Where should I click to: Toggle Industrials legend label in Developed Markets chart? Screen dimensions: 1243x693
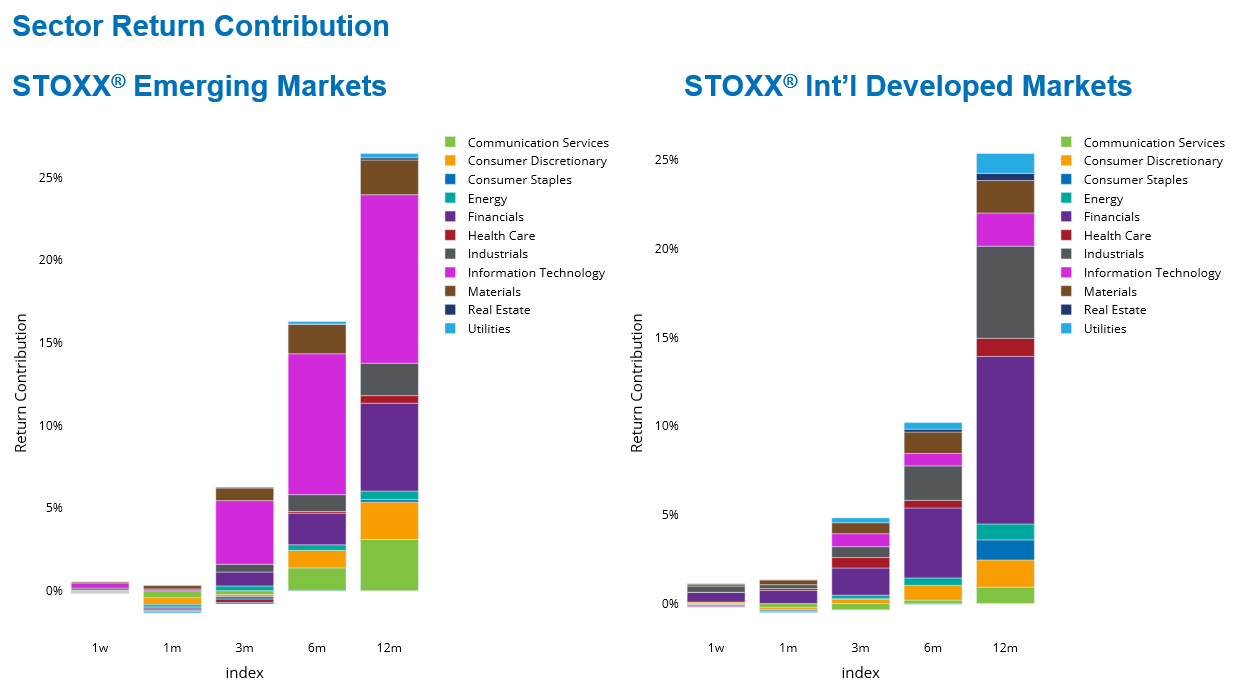1113,254
